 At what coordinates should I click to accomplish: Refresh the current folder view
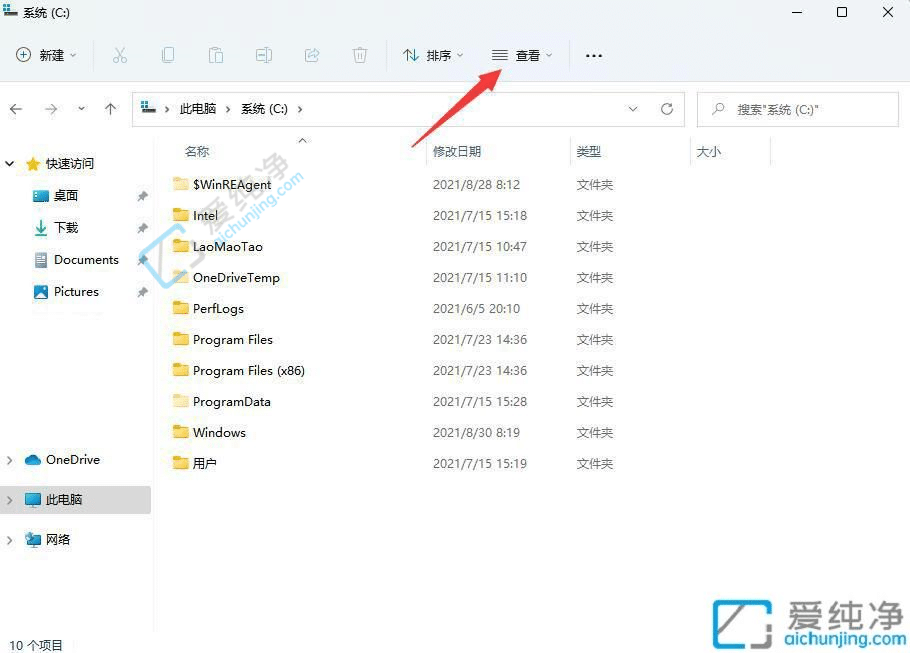tap(667, 109)
